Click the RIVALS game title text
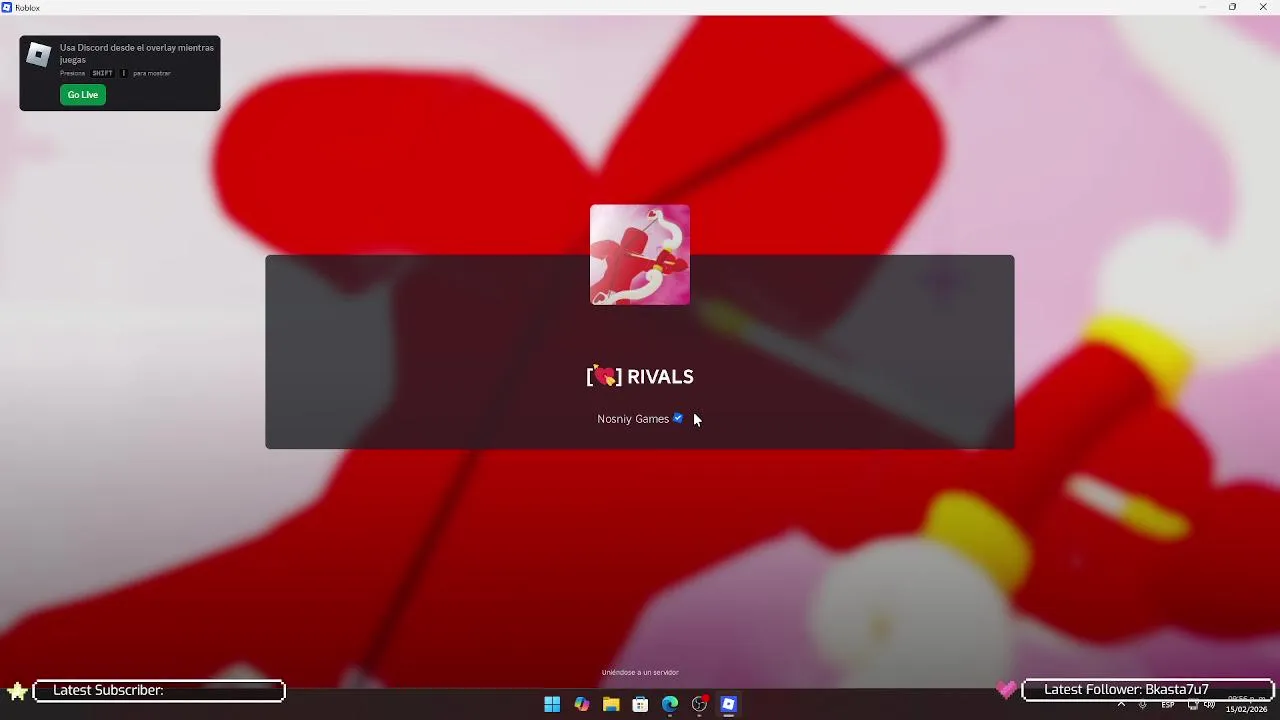1280x720 pixels. tap(640, 377)
